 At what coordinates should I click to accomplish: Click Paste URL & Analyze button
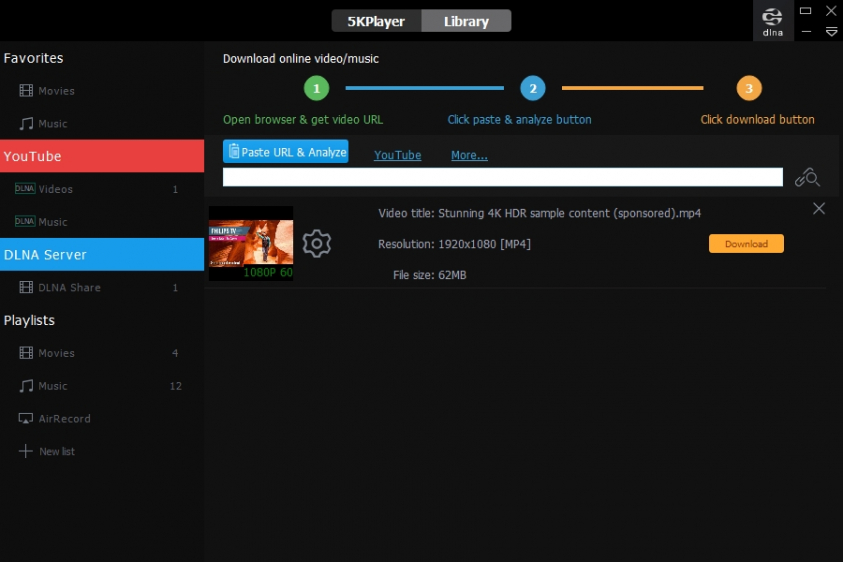point(285,152)
